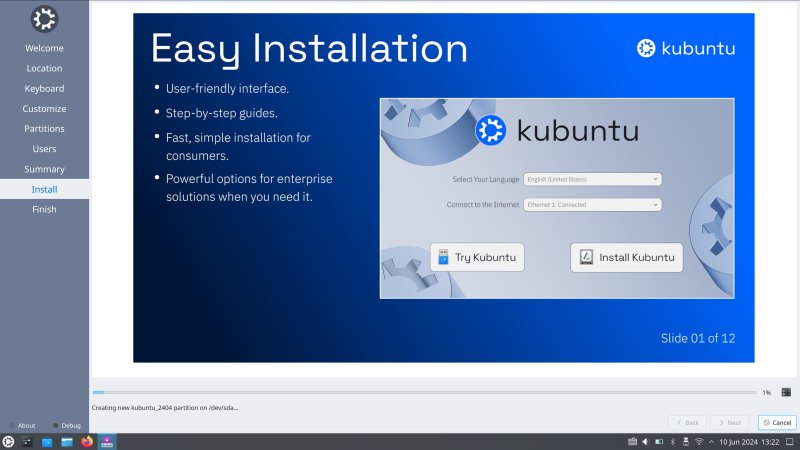The width and height of the screenshot is (800, 450).
Task: Select the Location step in the sidebar
Action: pos(44,68)
